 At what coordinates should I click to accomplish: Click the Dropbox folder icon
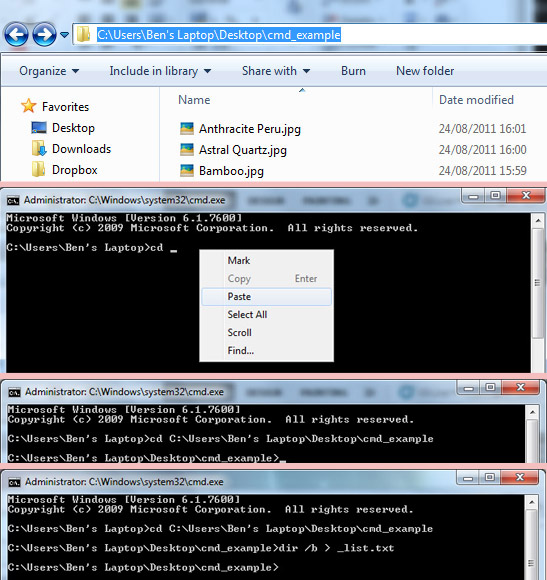tap(38, 169)
